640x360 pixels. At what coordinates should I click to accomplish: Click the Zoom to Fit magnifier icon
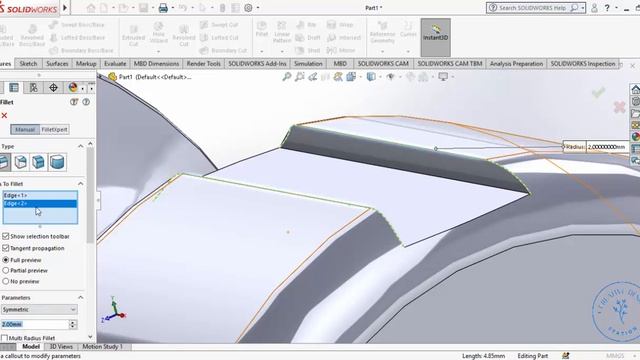[x=287, y=77]
